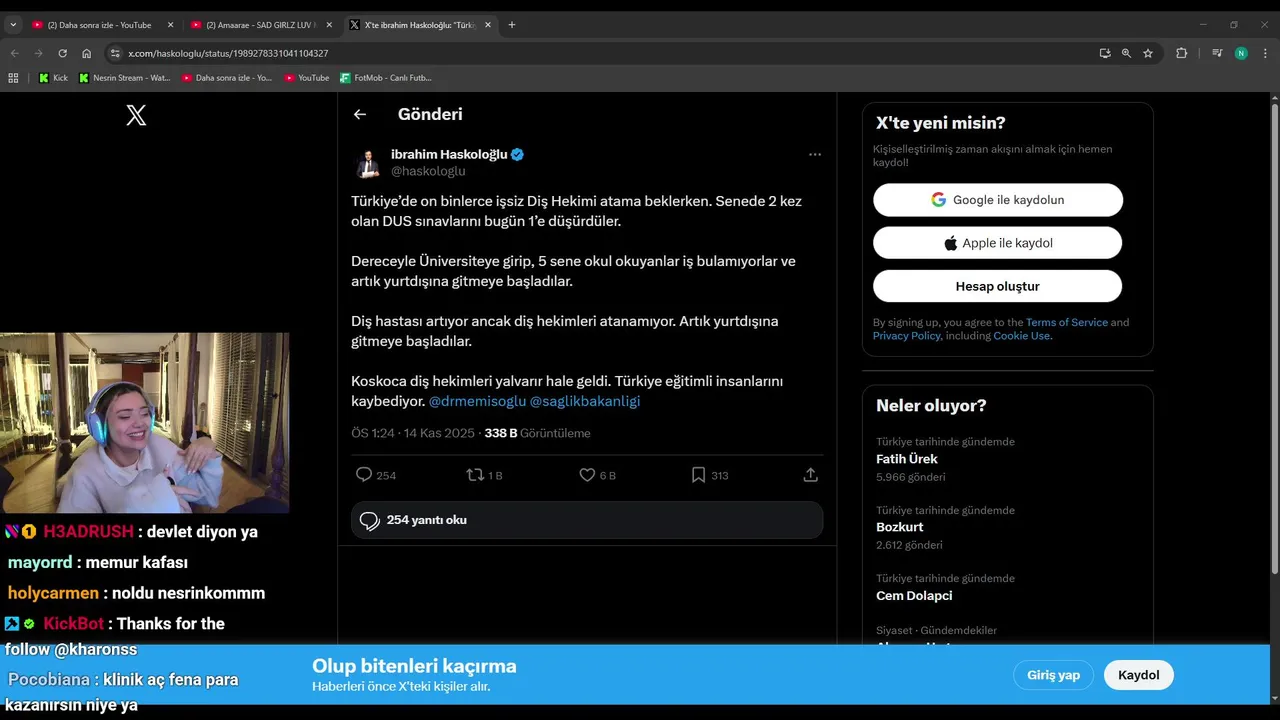Open the Chrome profile avatar N
This screenshot has height=720, width=1280.
[x=1241, y=53]
